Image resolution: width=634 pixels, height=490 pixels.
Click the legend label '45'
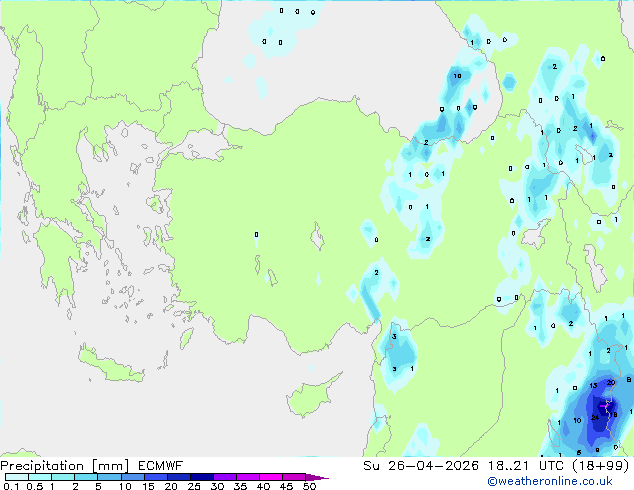(x=286, y=486)
